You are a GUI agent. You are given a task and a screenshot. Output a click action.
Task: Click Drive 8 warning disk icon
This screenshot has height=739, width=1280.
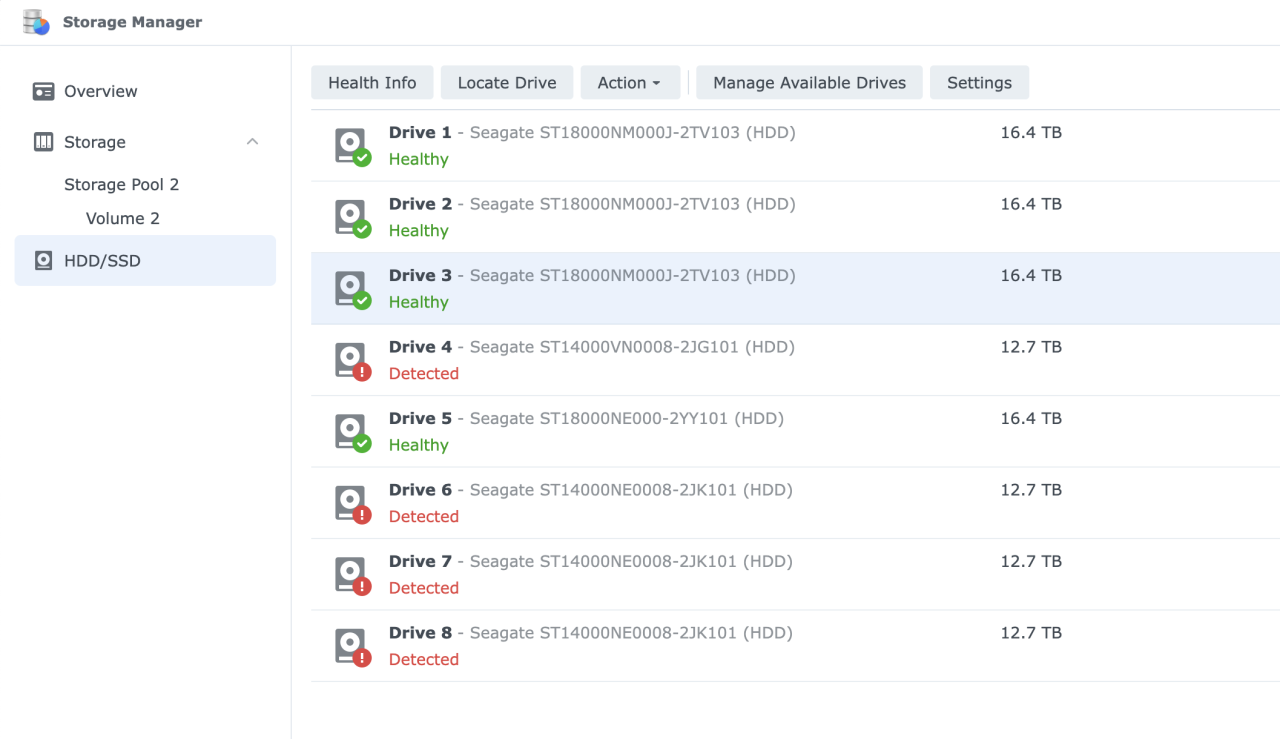(351, 646)
